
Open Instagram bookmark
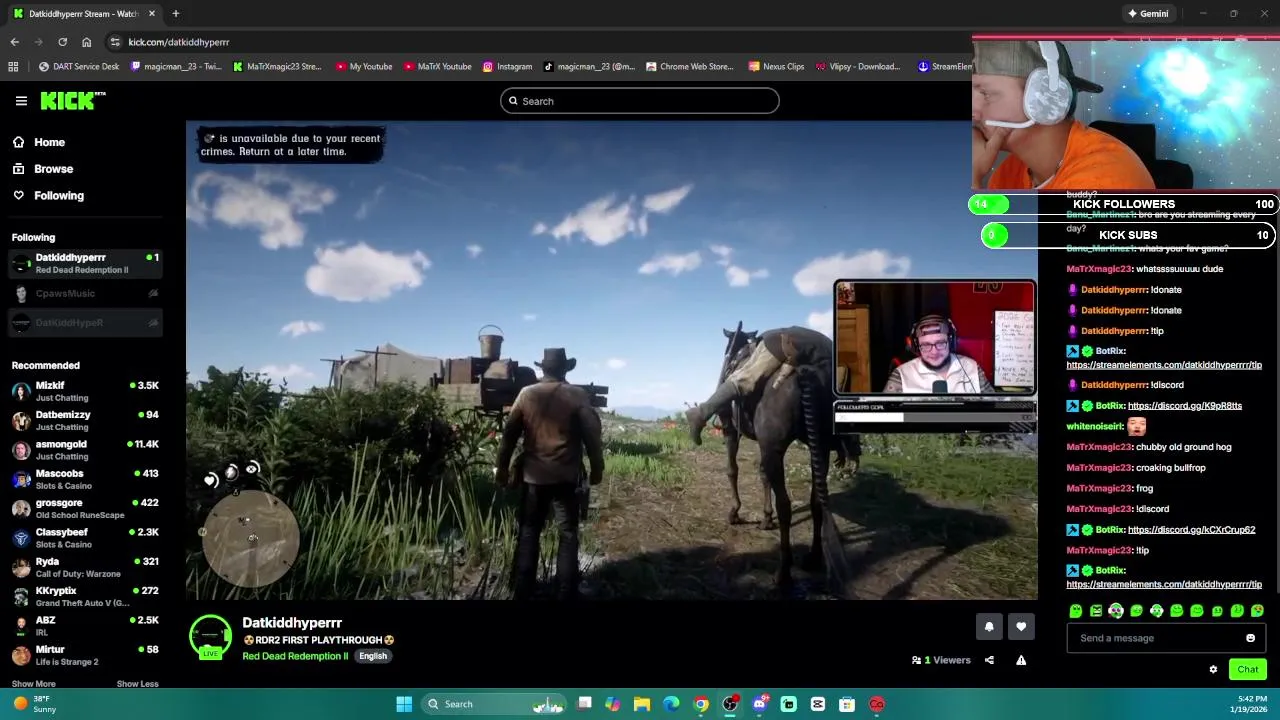(507, 67)
